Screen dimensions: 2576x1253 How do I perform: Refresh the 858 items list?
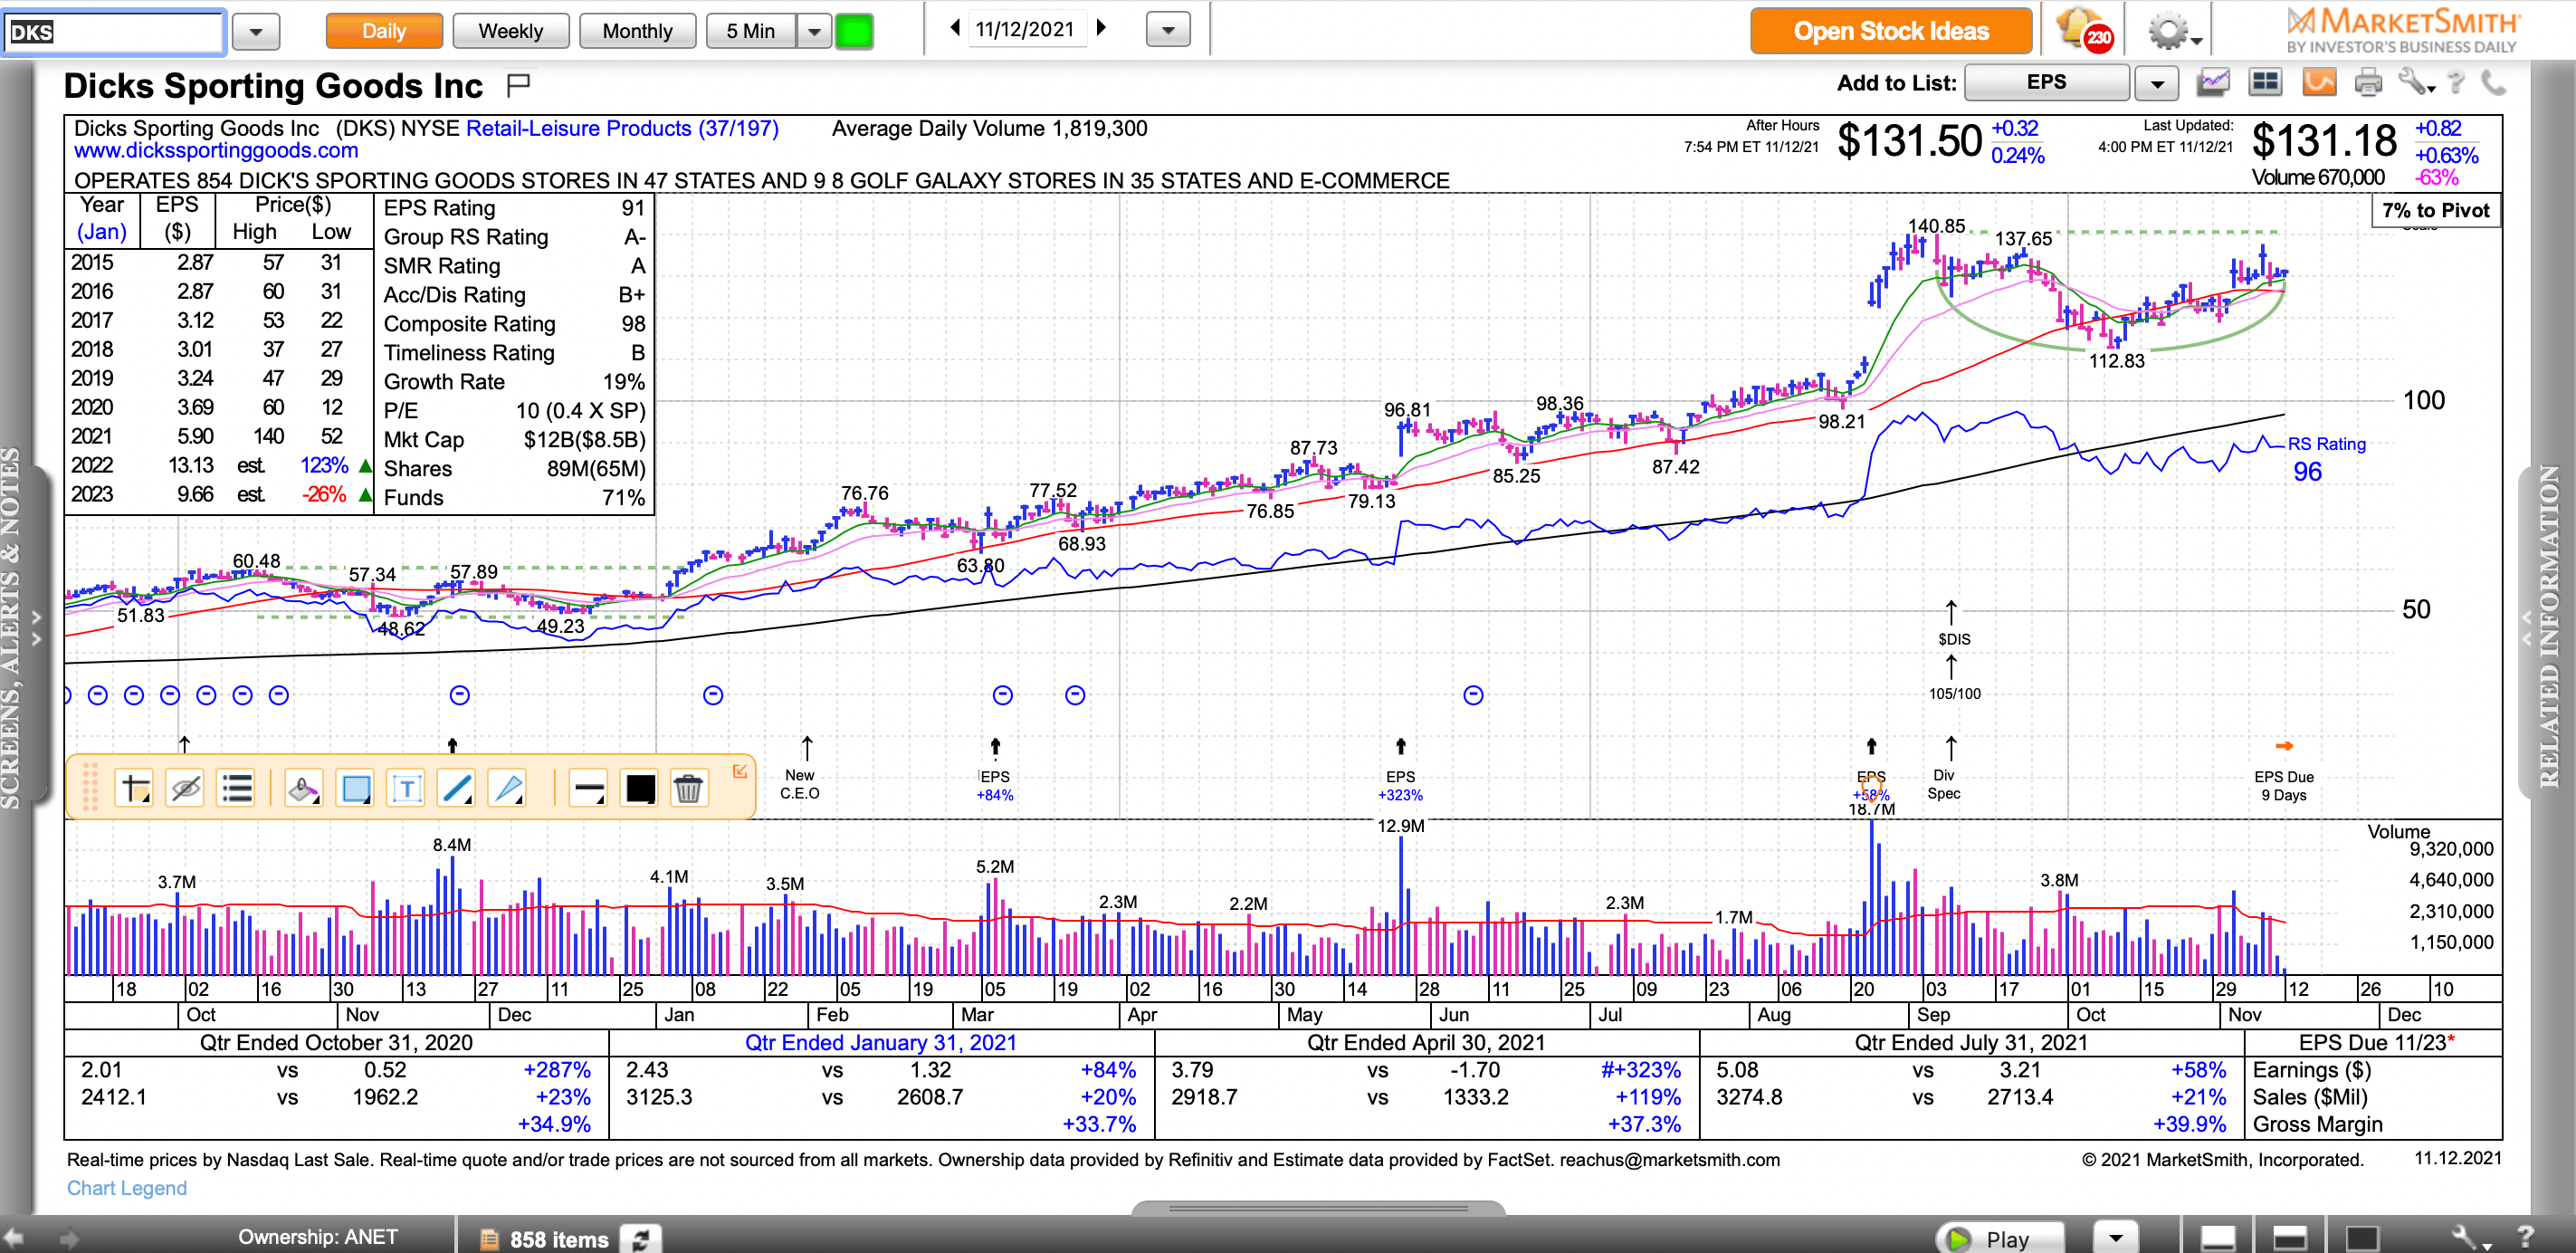pyautogui.click(x=640, y=1239)
